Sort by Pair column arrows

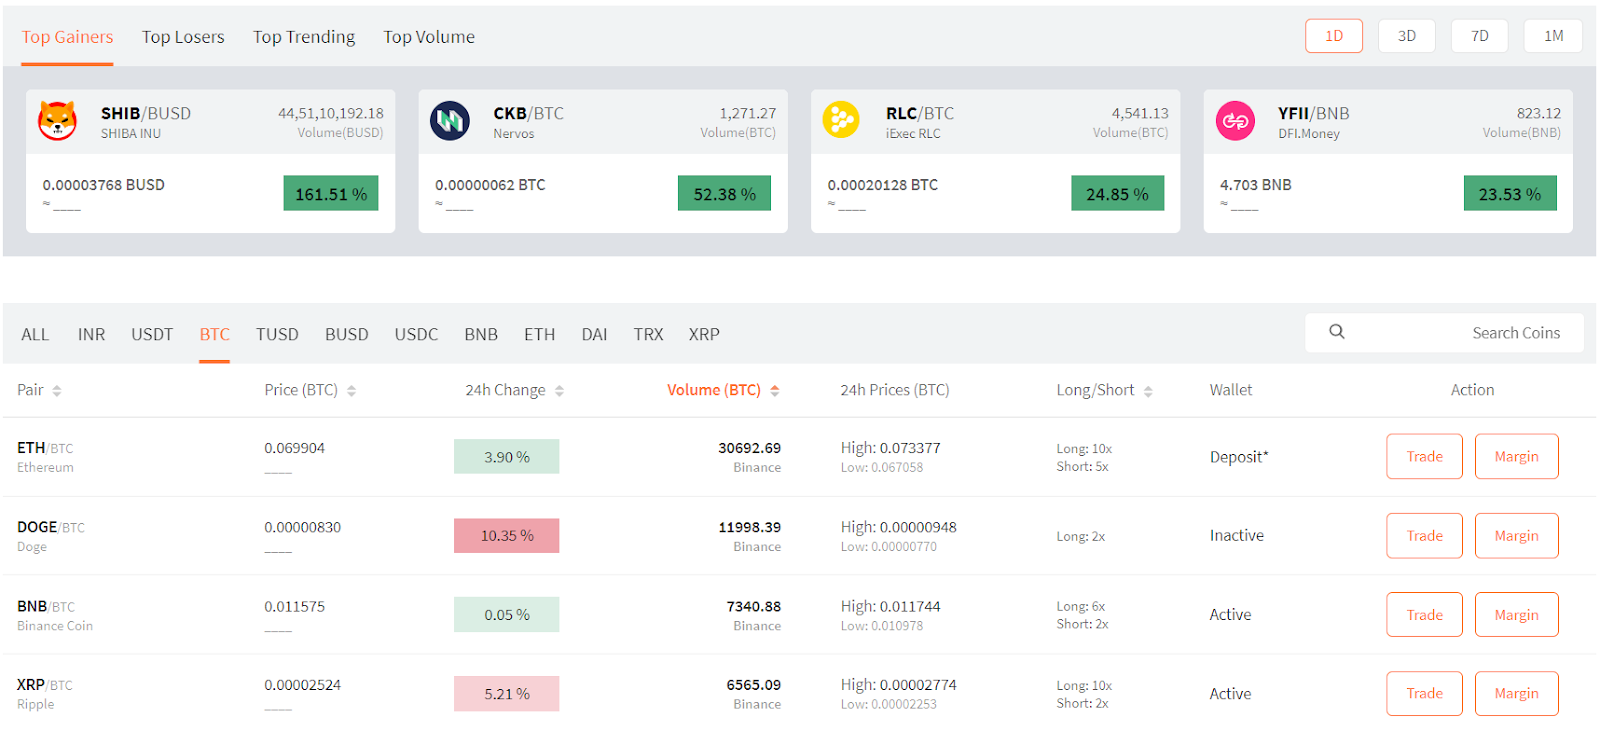[x=57, y=391]
